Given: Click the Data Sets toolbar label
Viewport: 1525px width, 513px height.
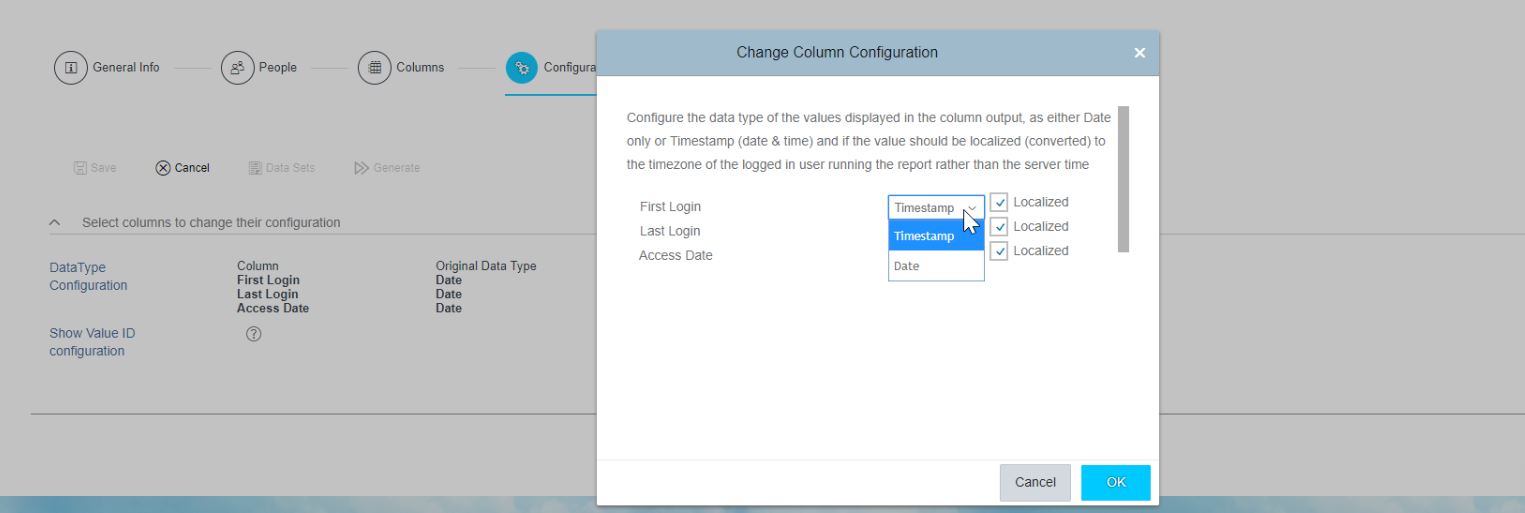Looking at the screenshot, I should point(290,168).
